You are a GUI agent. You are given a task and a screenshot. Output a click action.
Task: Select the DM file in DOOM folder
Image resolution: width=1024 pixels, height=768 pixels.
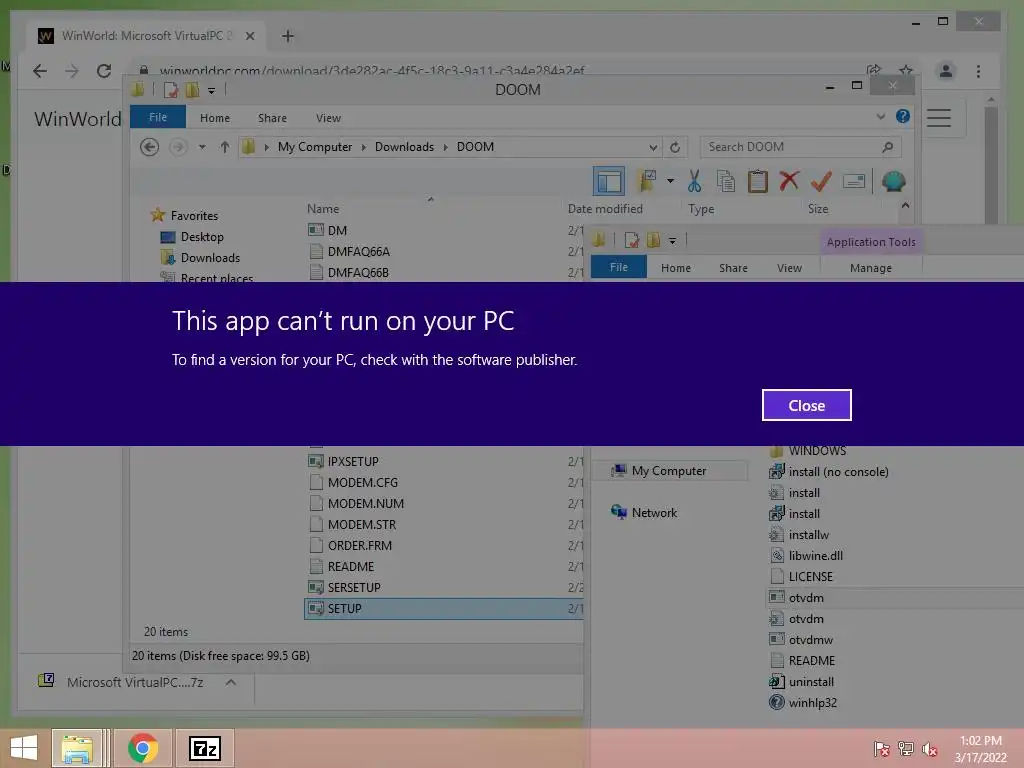coord(337,231)
